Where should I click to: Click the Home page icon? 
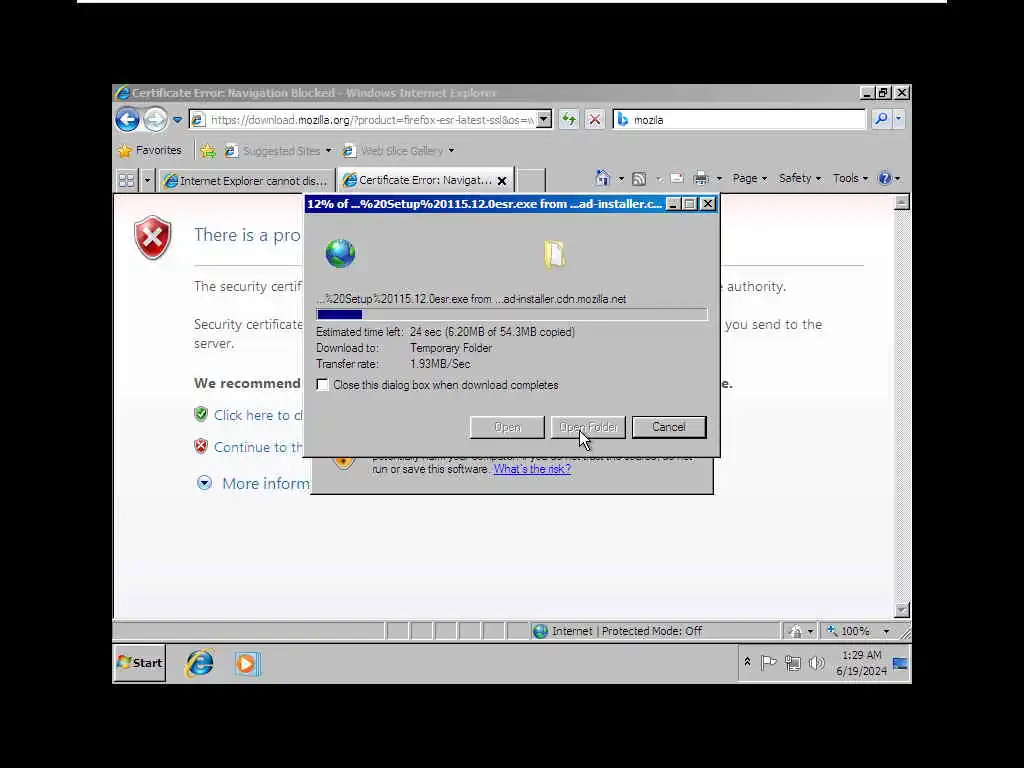[602, 178]
